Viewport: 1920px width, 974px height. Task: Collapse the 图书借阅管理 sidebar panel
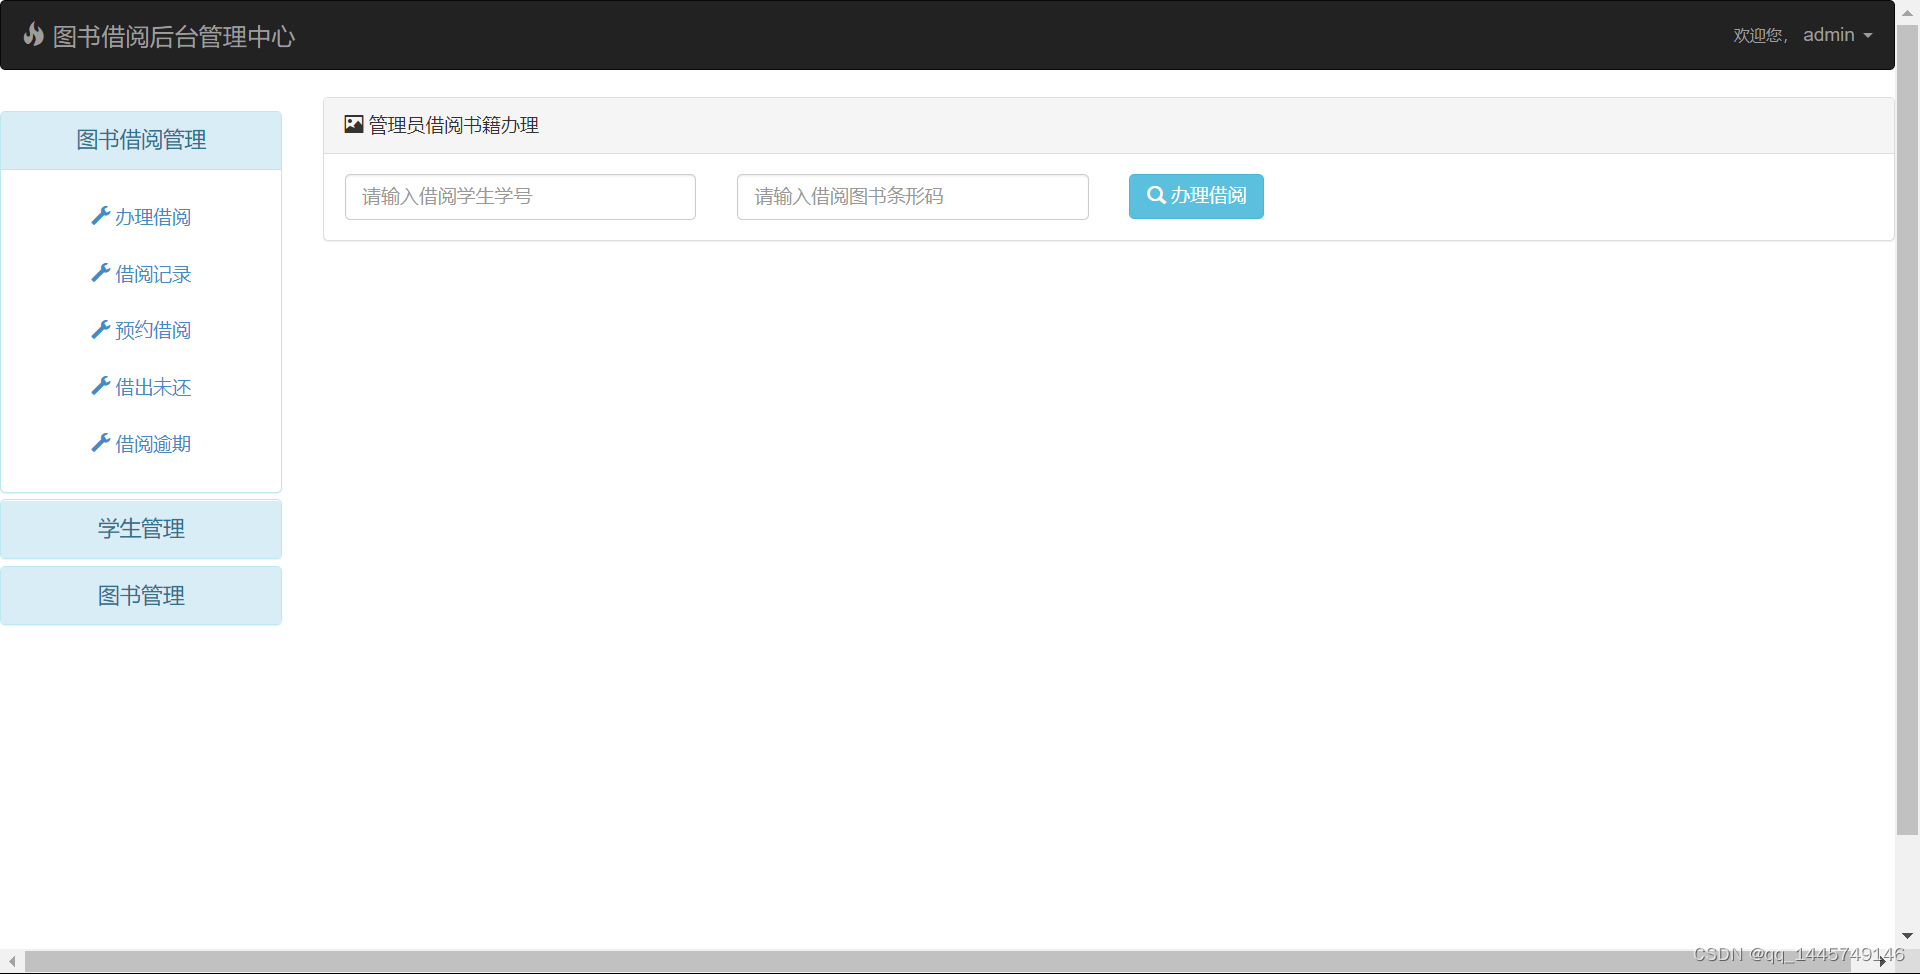point(141,140)
